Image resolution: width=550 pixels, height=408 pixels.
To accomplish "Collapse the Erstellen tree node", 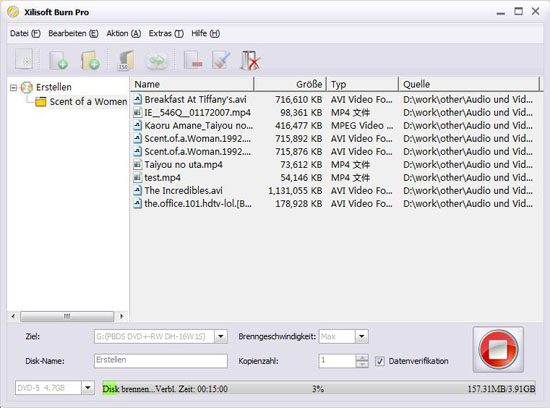I will (13, 88).
